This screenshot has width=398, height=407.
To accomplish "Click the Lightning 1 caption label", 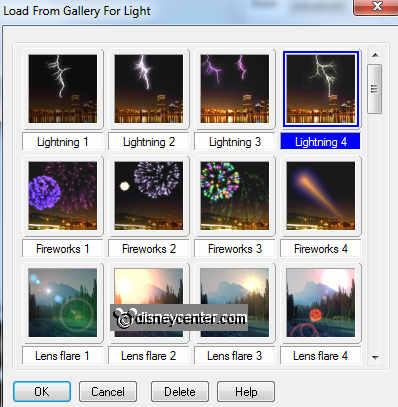I will pyautogui.click(x=63, y=142).
